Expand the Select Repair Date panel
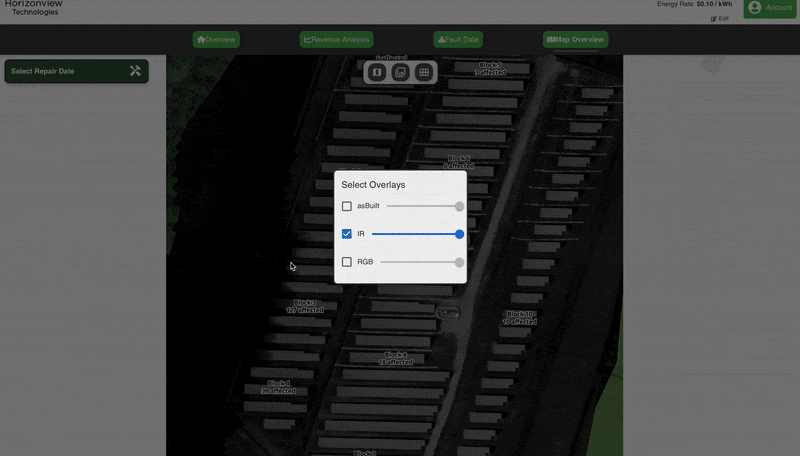 [x=76, y=71]
